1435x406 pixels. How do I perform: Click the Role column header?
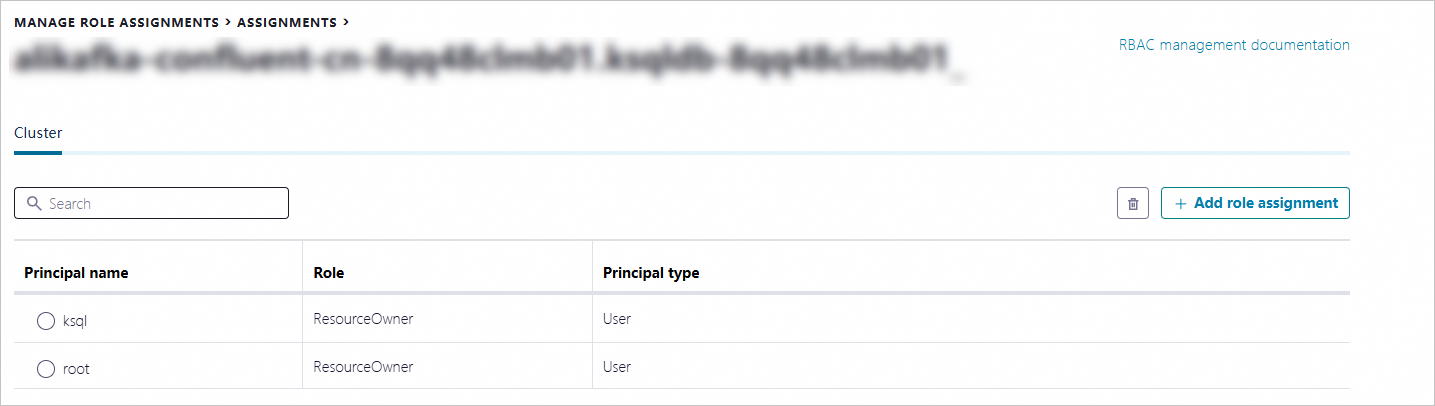[328, 273]
